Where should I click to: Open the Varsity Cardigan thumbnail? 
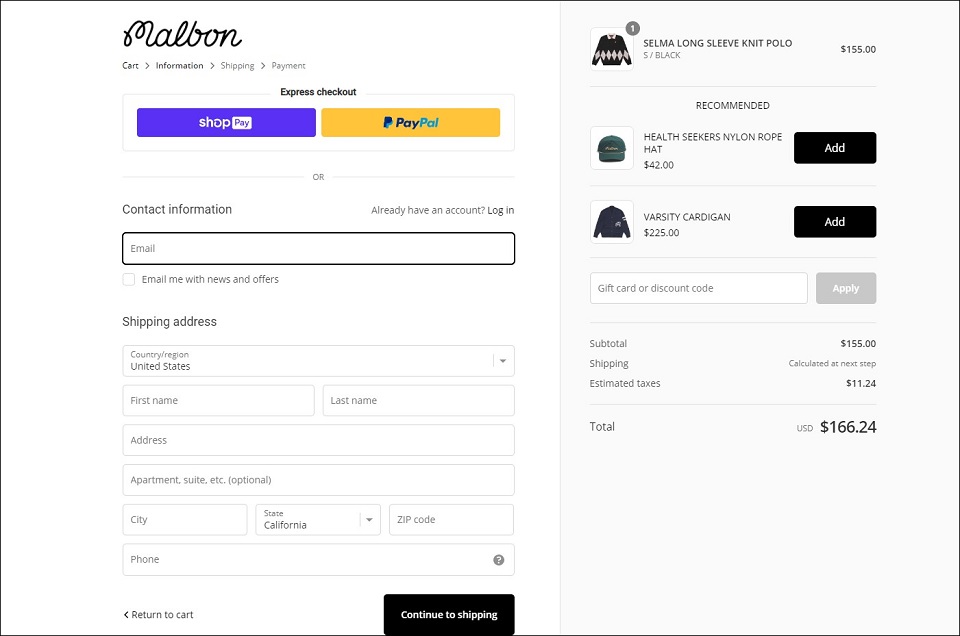(612, 222)
